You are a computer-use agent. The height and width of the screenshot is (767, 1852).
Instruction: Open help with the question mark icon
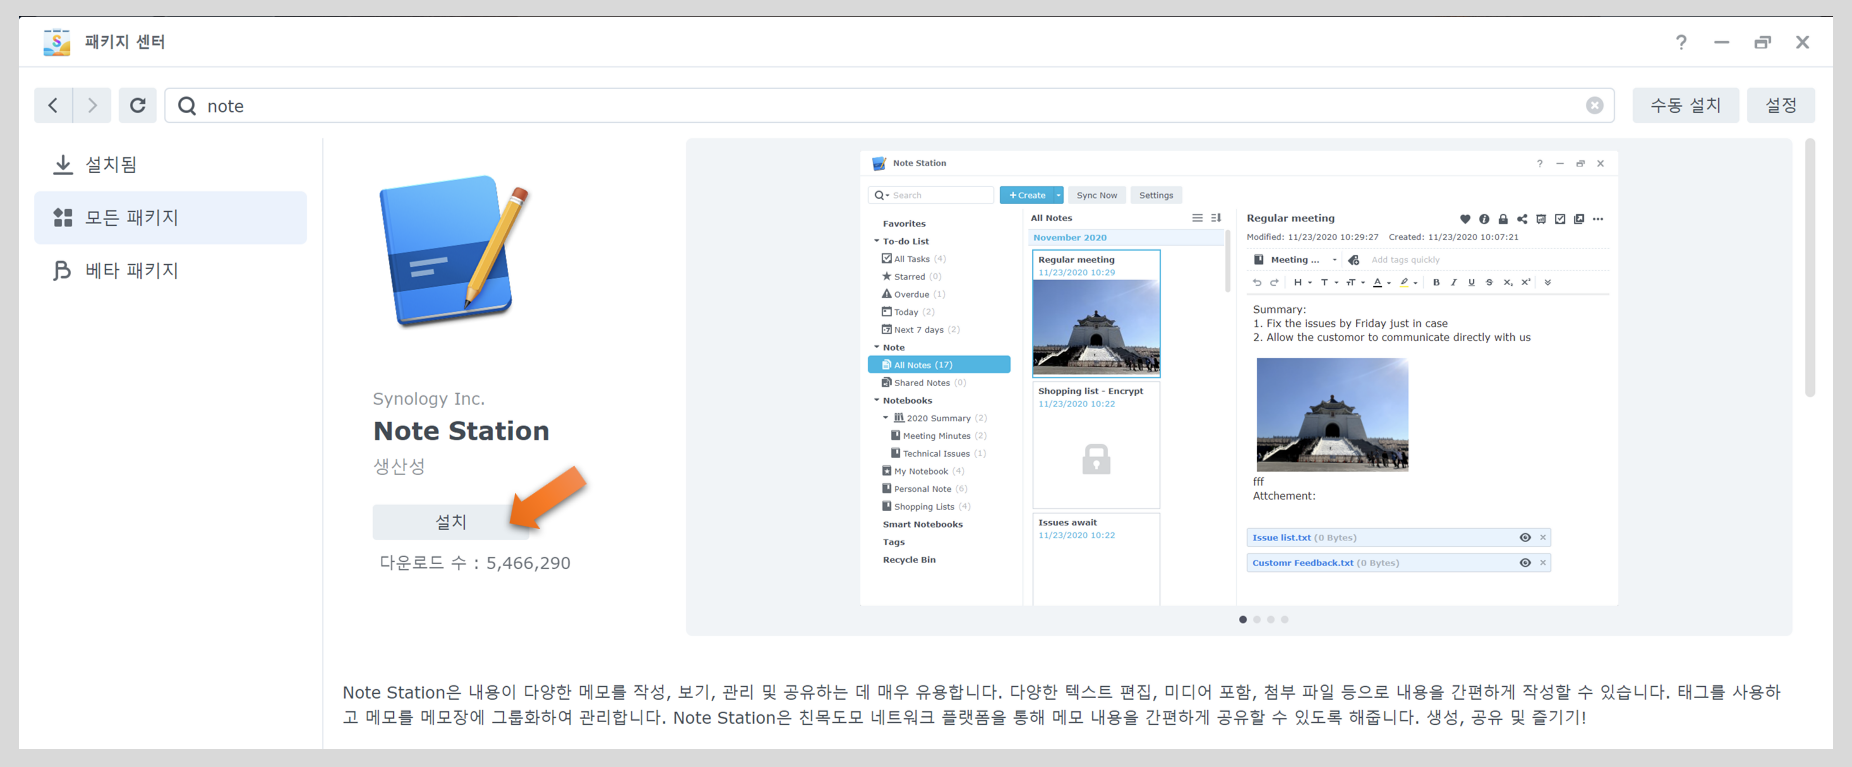pos(1681,42)
